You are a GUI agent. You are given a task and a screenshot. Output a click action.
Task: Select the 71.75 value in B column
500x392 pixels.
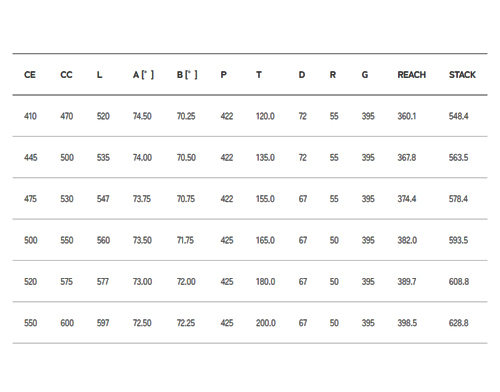[x=185, y=240]
